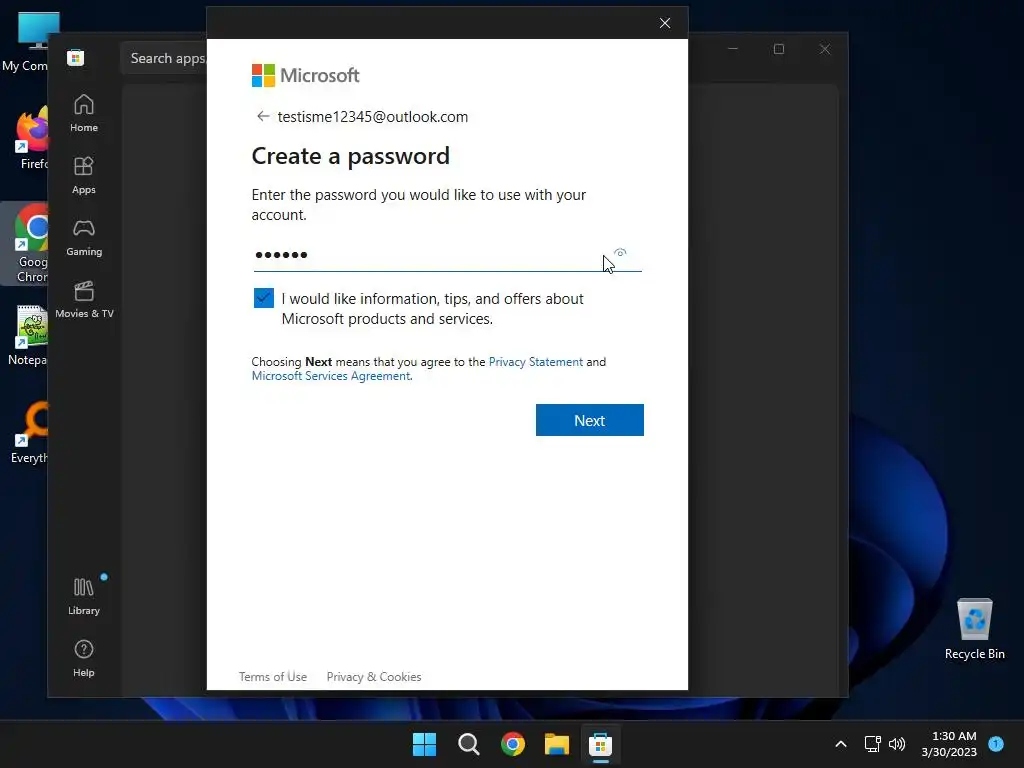Image resolution: width=1024 pixels, height=768 pixels.
Task: Open Library in Store sidebar
Action: [84, 596]
